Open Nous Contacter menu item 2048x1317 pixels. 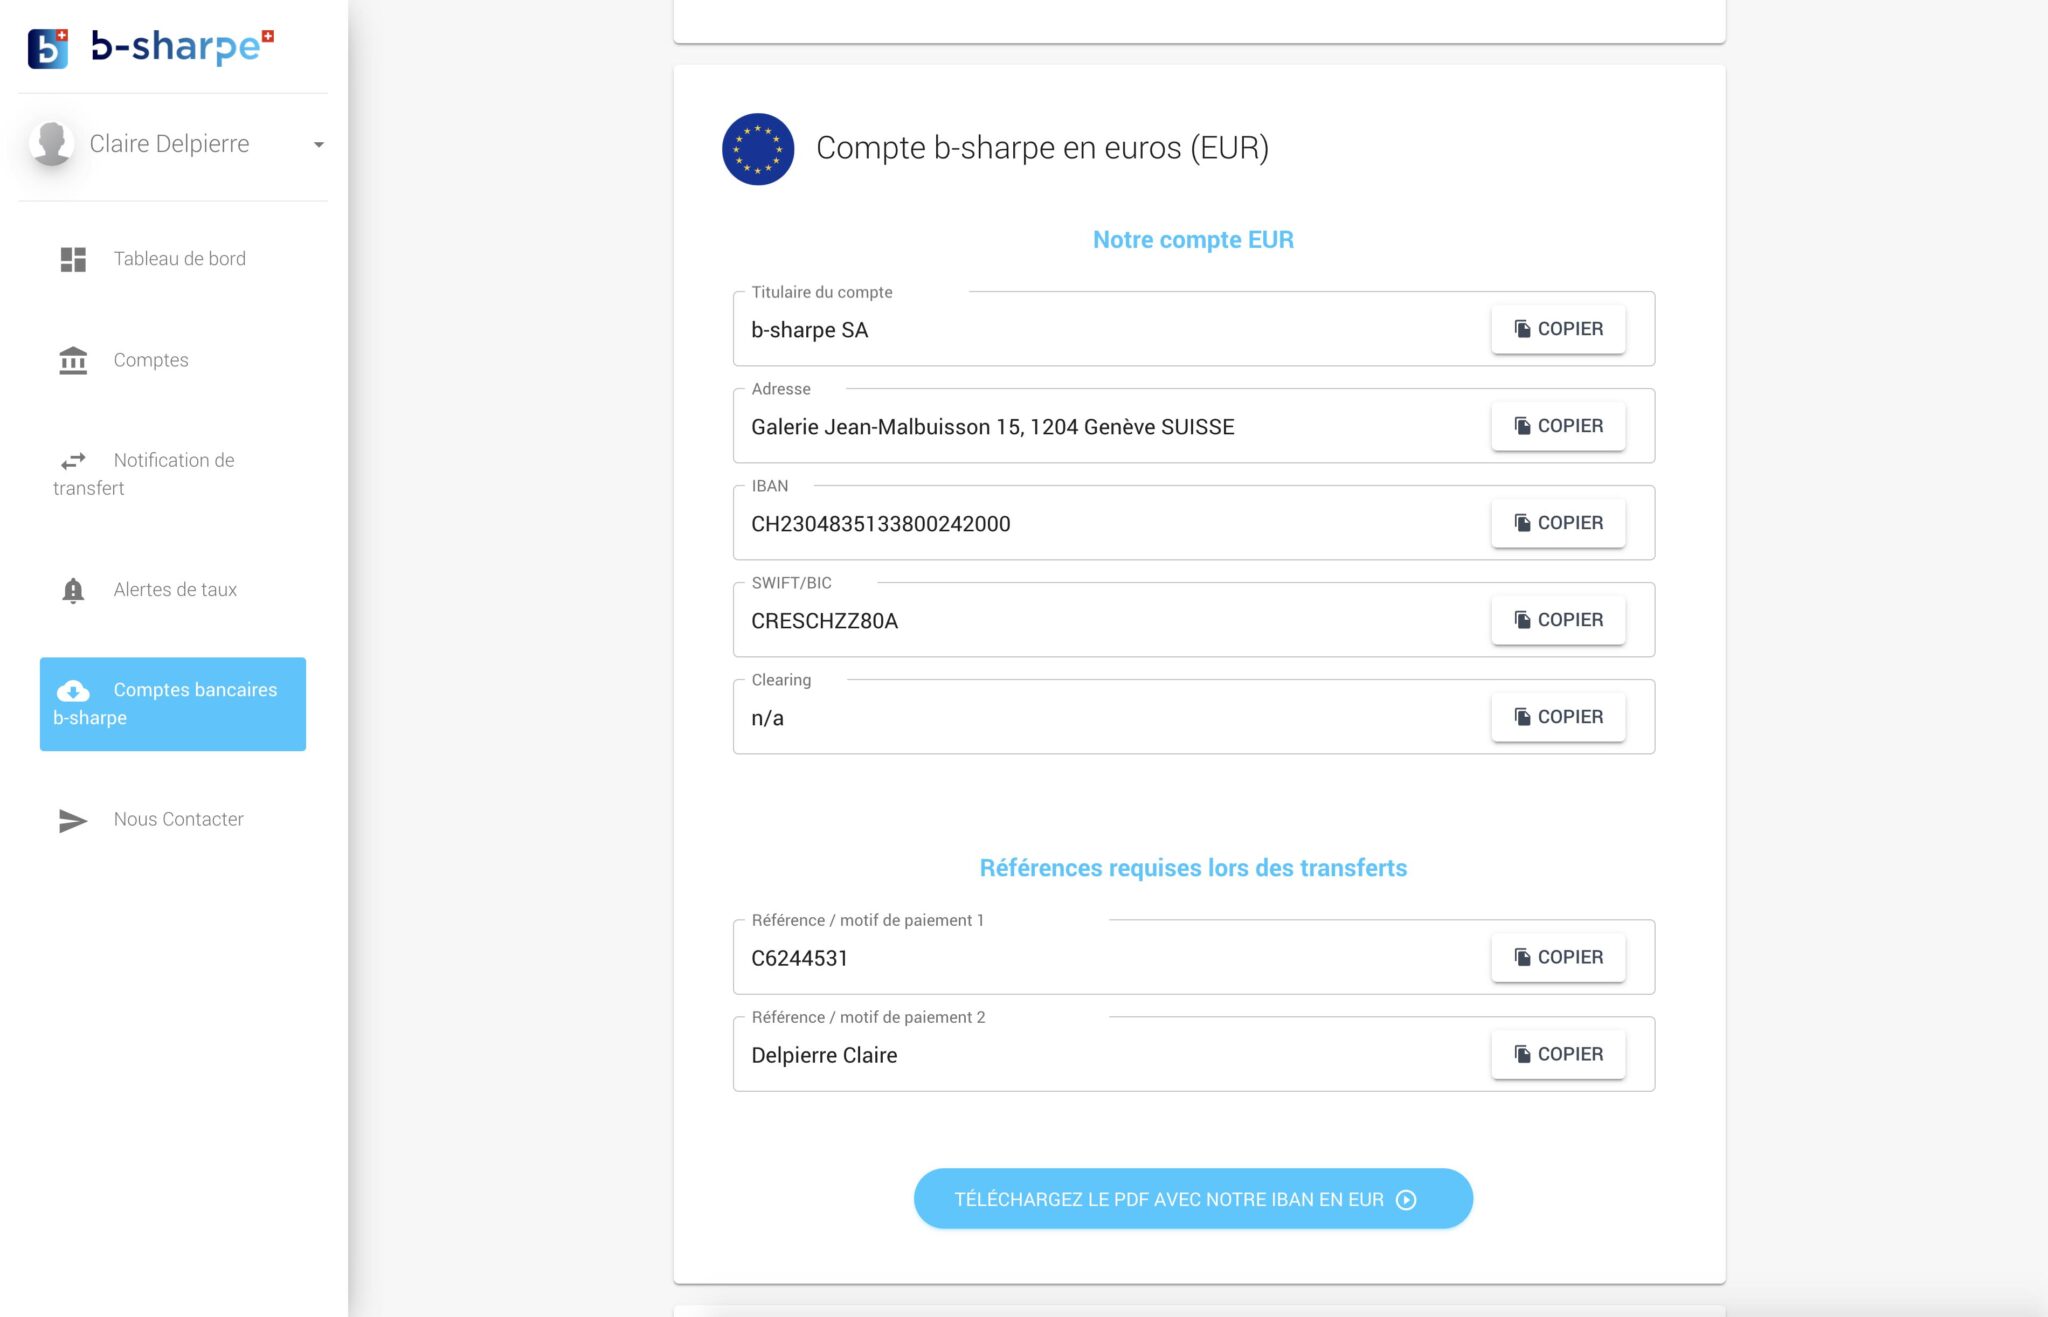click(x=172, y=820)
